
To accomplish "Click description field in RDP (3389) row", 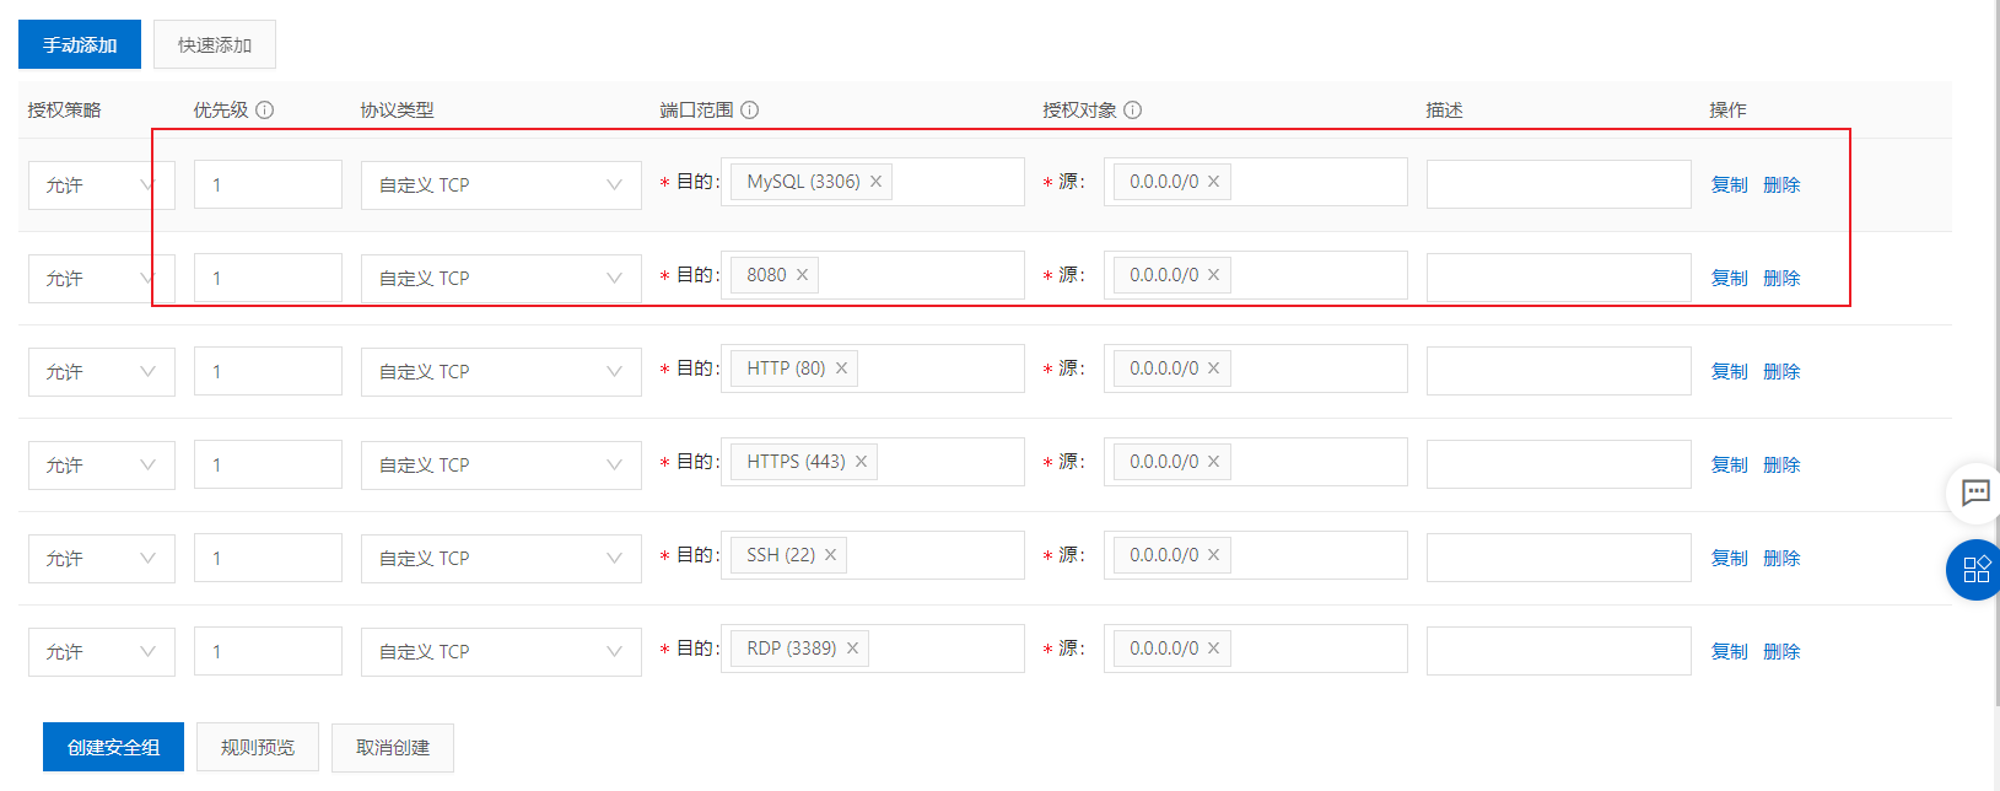I will [1559, 652].
